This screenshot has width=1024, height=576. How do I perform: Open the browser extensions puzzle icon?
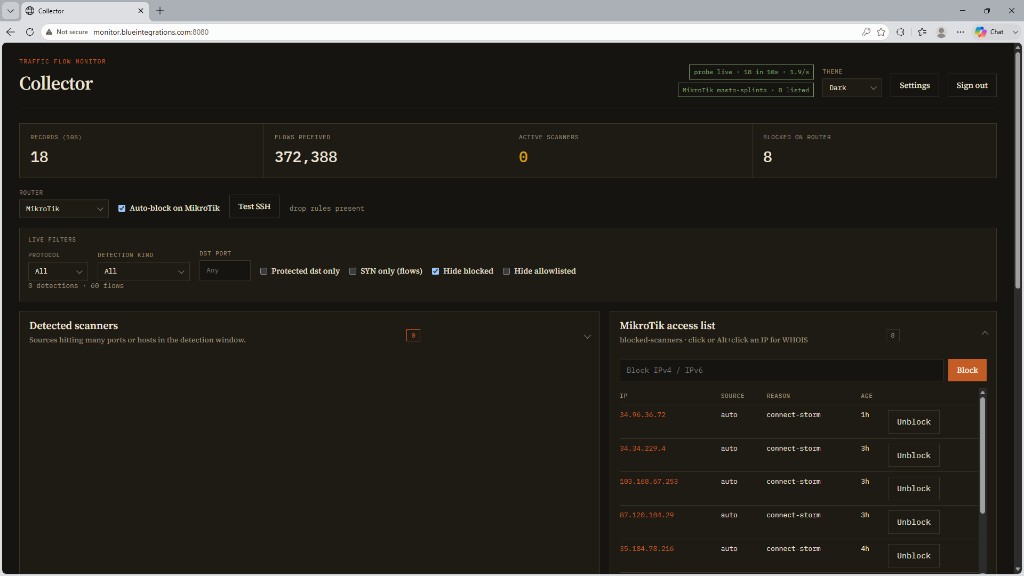[901, 31]
